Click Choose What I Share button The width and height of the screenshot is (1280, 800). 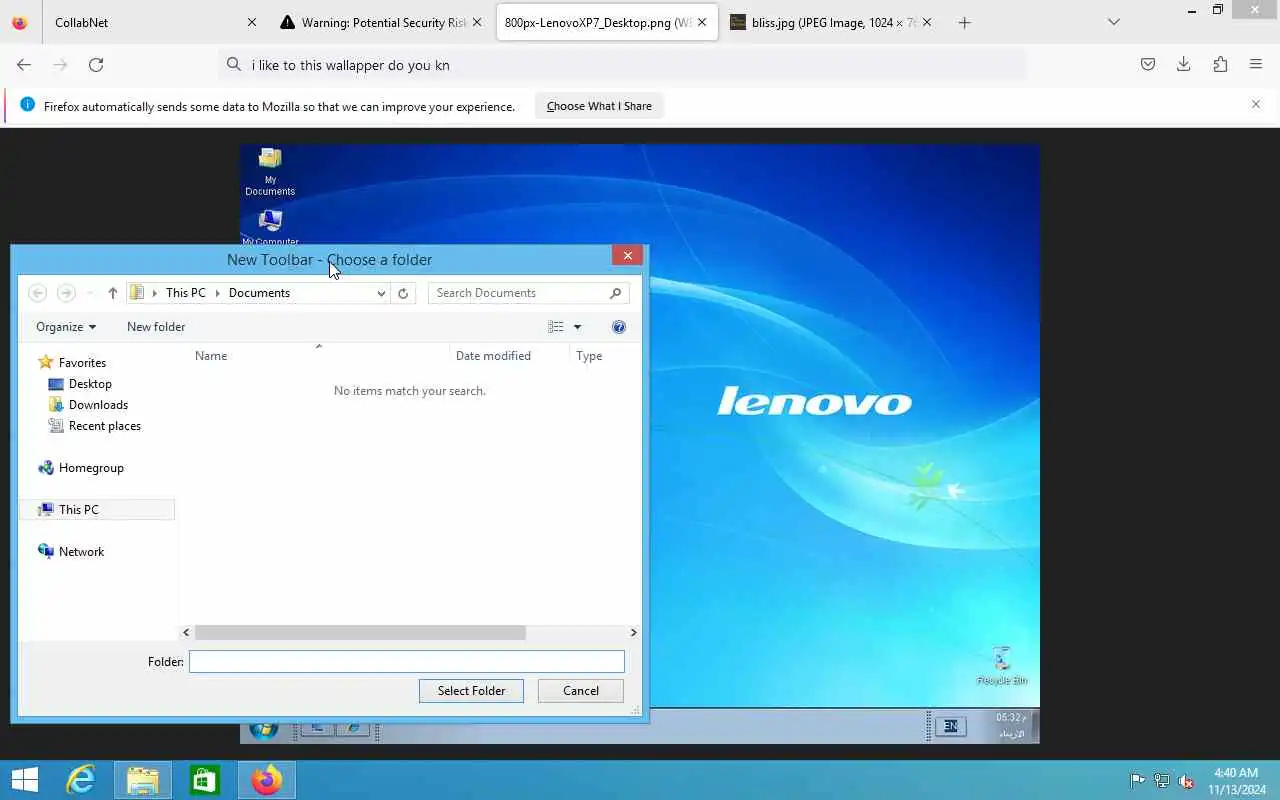(599, 106)
